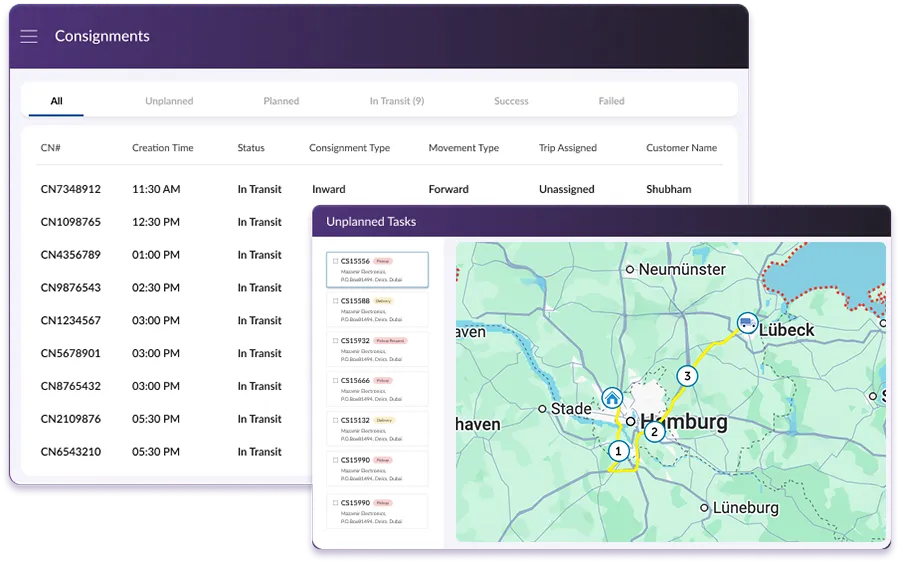Click the Lüneburg label on the map
The image size is (900, 563).
coord(746,508)
